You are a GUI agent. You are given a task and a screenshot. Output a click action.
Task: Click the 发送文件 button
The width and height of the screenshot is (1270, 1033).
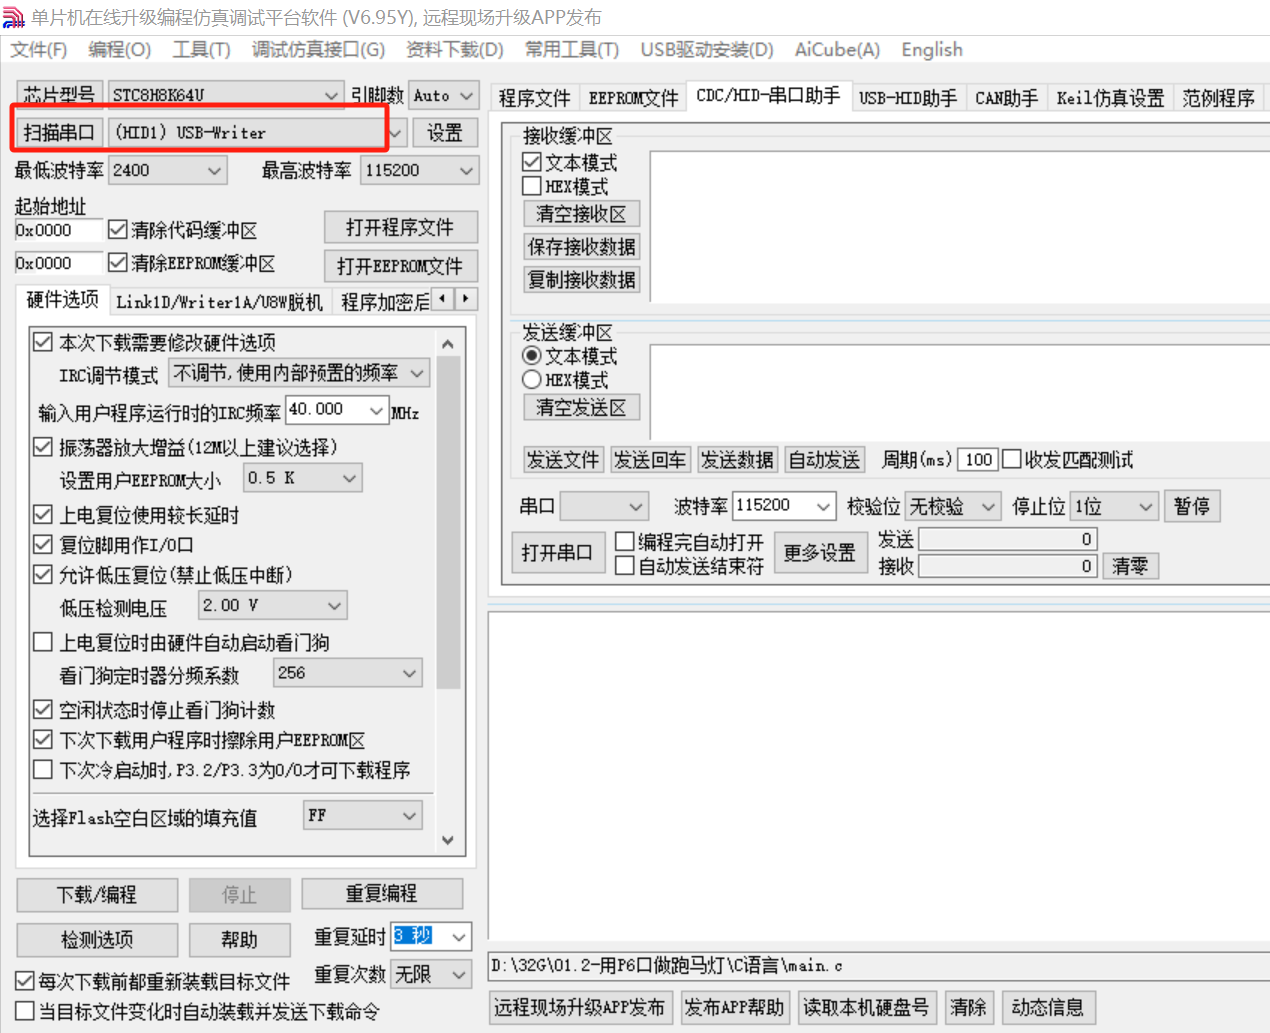click(x=563, y=459)
